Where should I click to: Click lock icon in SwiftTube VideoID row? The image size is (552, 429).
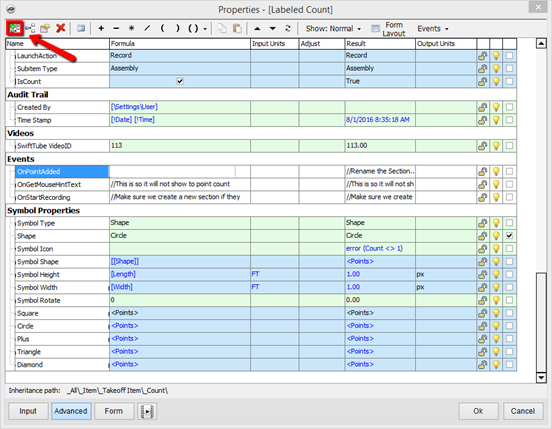coord(482,146)
